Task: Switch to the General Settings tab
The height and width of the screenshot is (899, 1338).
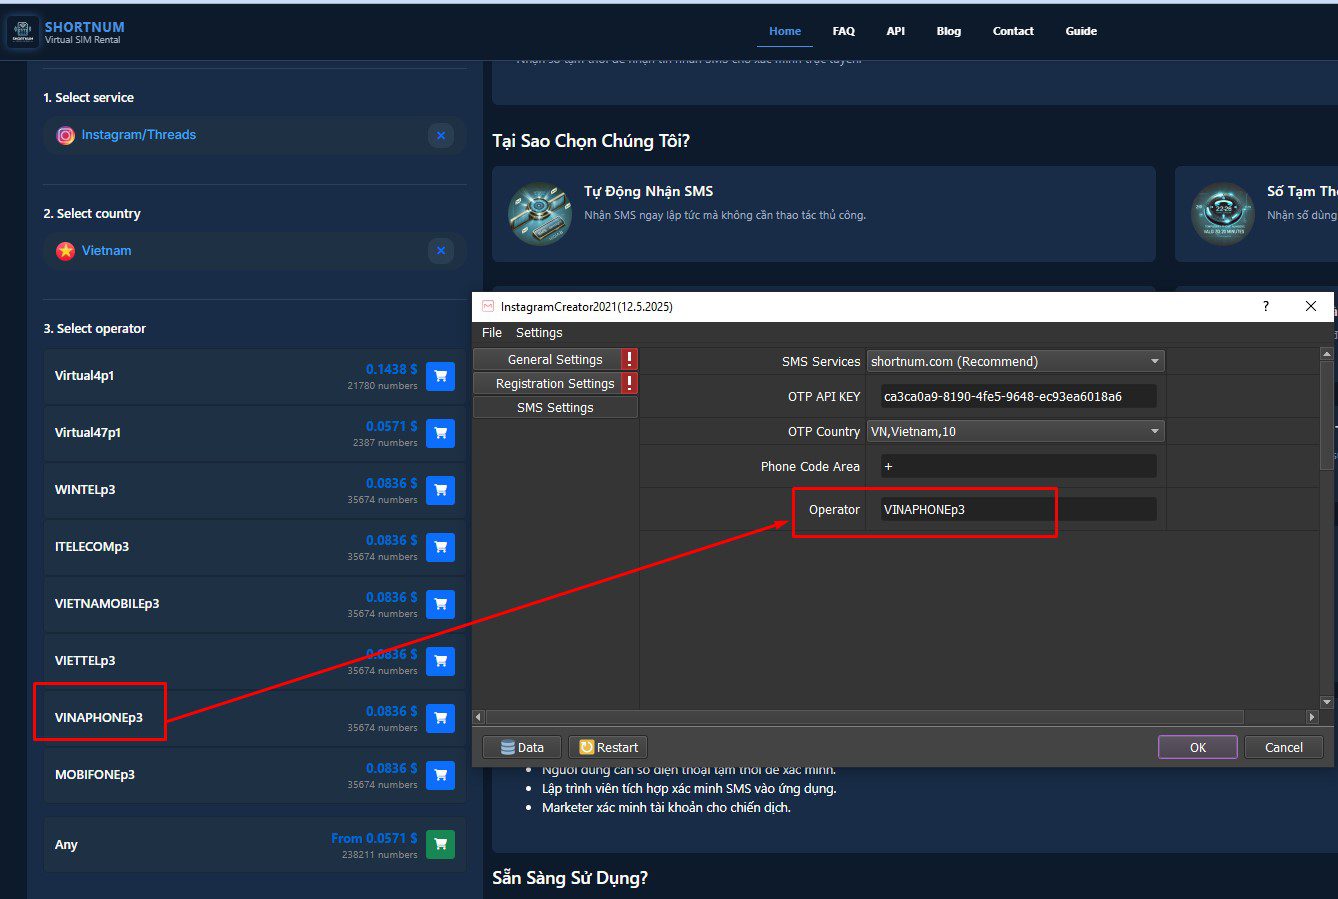Action: pos(555,359)
